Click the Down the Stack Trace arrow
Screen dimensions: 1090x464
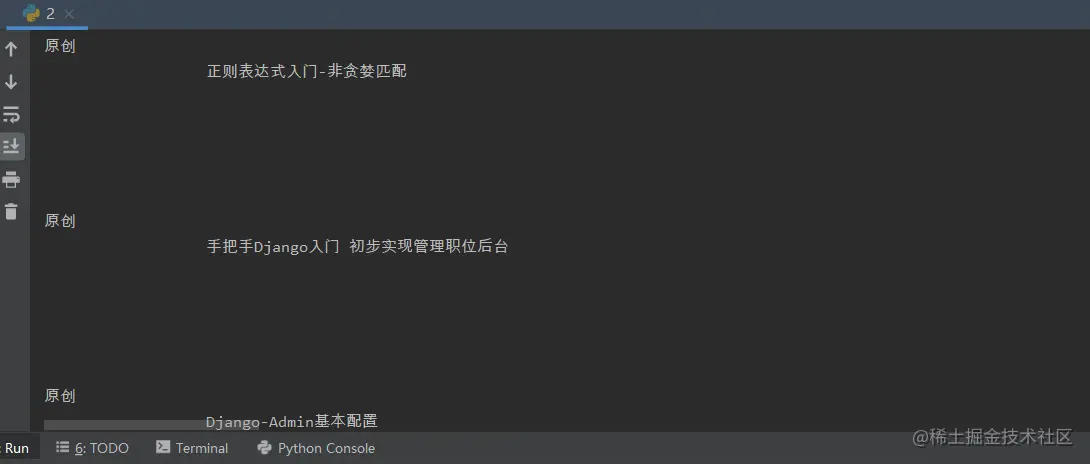pos(11,82)
